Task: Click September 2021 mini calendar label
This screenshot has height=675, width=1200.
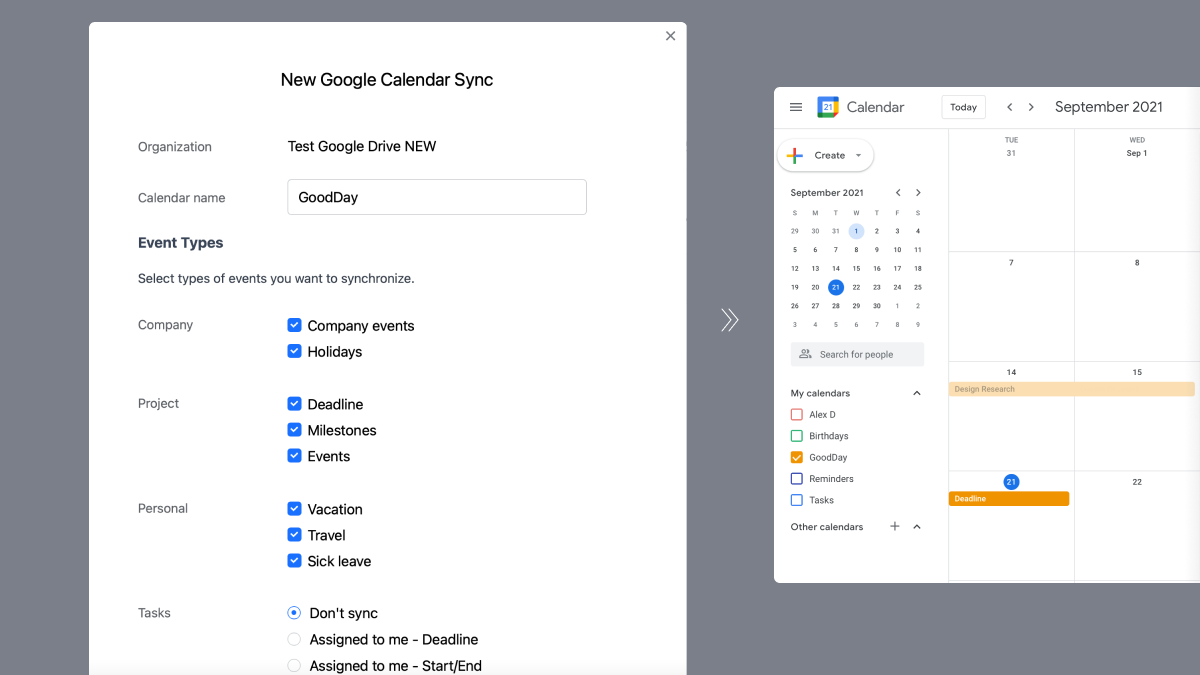Action: pos(827,193)
